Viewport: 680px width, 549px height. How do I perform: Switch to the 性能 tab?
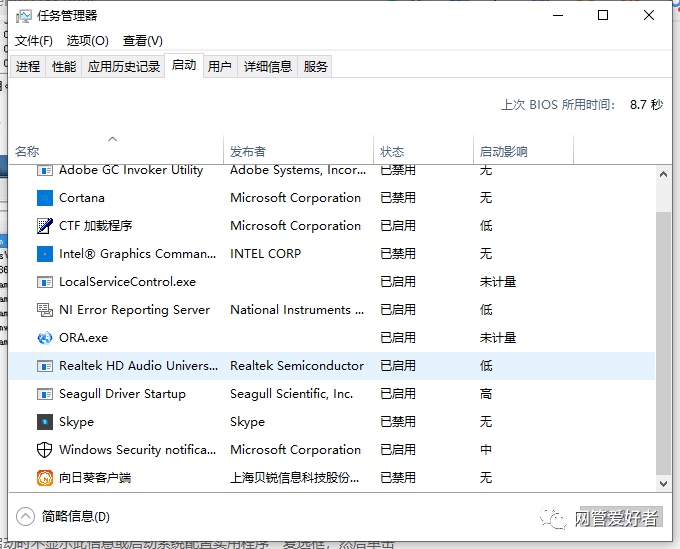(64, 66)
